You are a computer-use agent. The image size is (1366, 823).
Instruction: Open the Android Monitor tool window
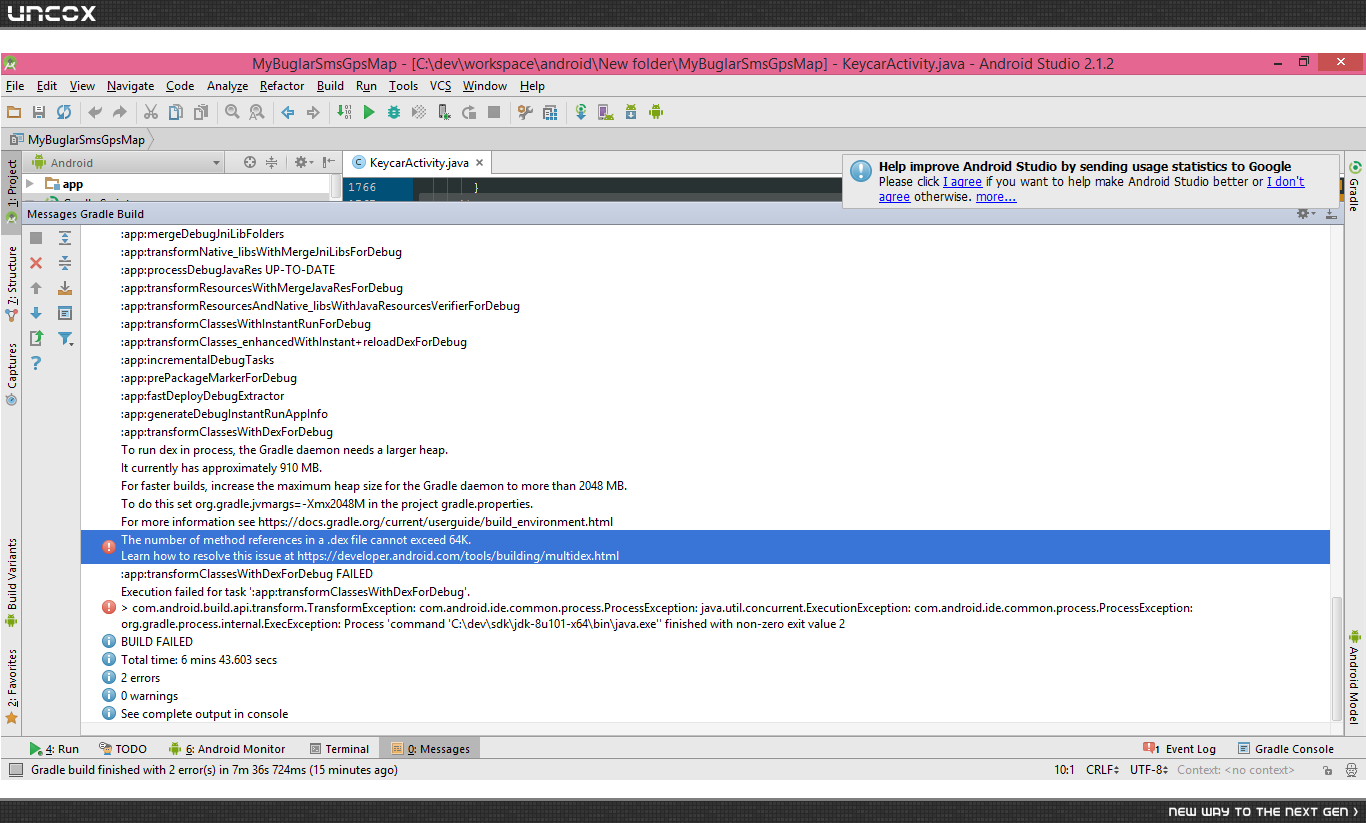(x=228, y=749)
